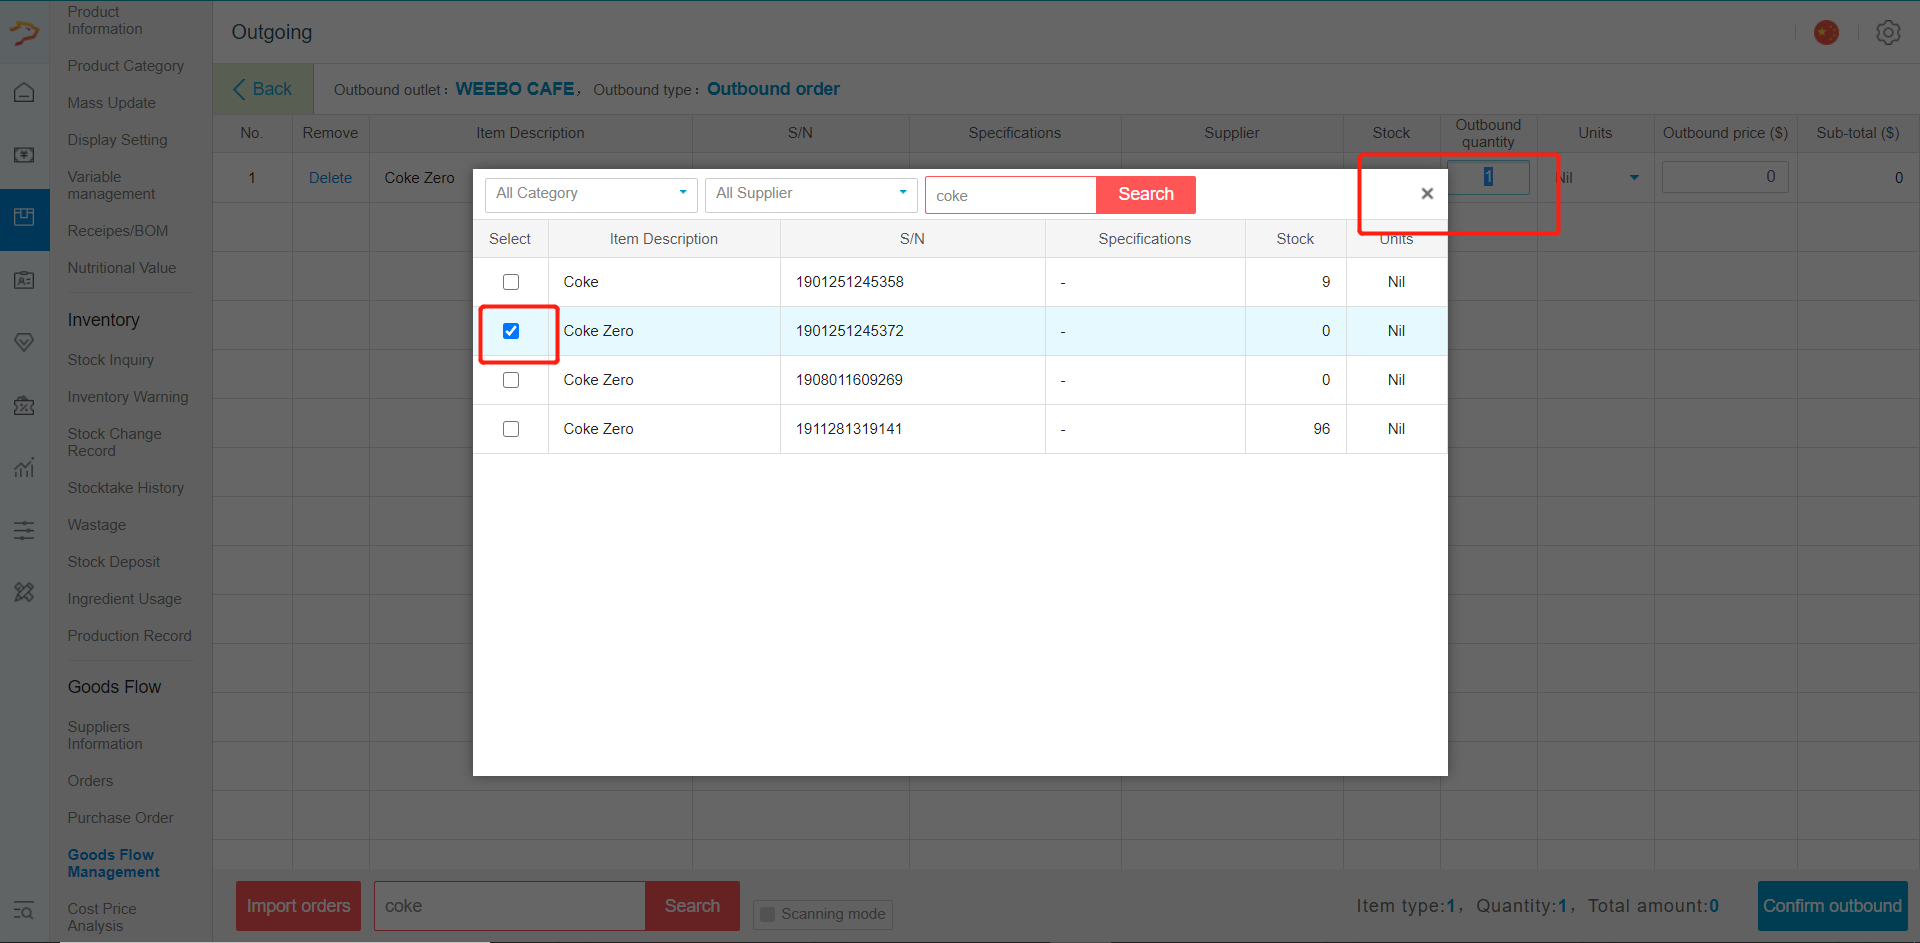Open Receipes/BOM menu item
Screen dimensions: 1920x943
point(118,231)
